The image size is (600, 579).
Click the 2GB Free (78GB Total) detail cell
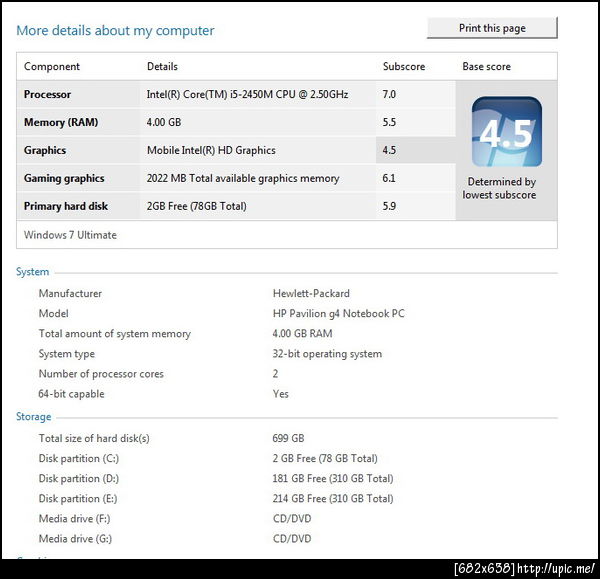(x=196, y=206)
